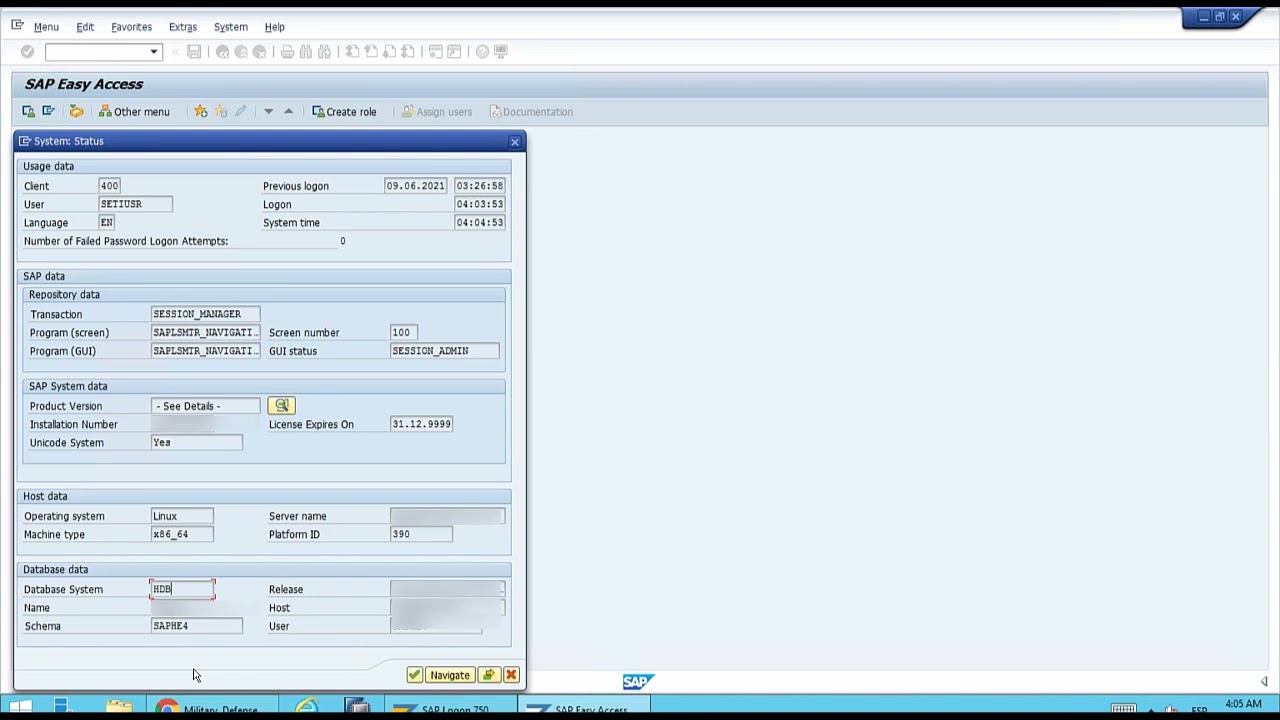Image resolution: width=1280 pixels, height=720 pixels.
Task: Click the Product Version See Details field
Action: click(x=205, y=406)
